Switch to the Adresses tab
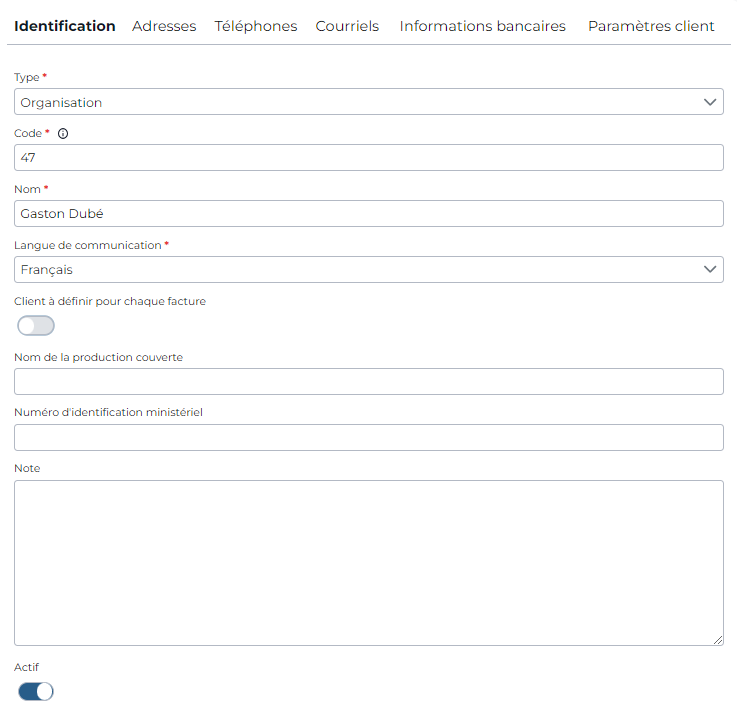The image size is (737, 714). [x=164, y=26]
